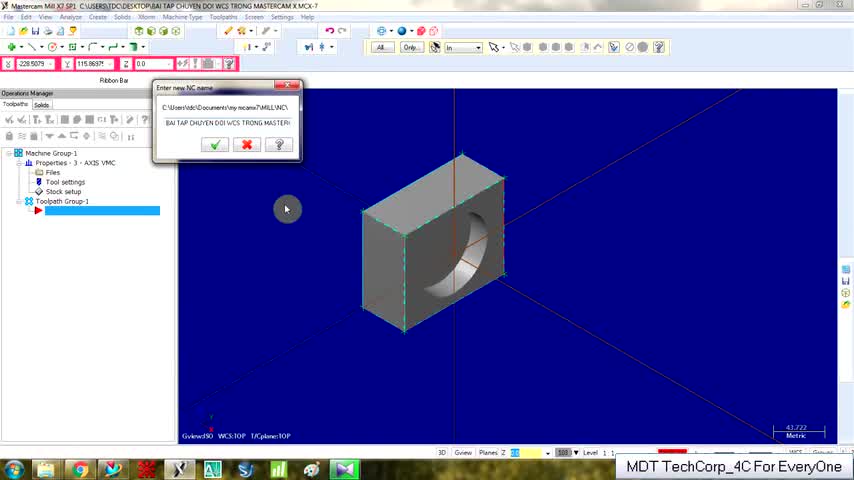Open the Analyze menu

[x=70, y=17]
